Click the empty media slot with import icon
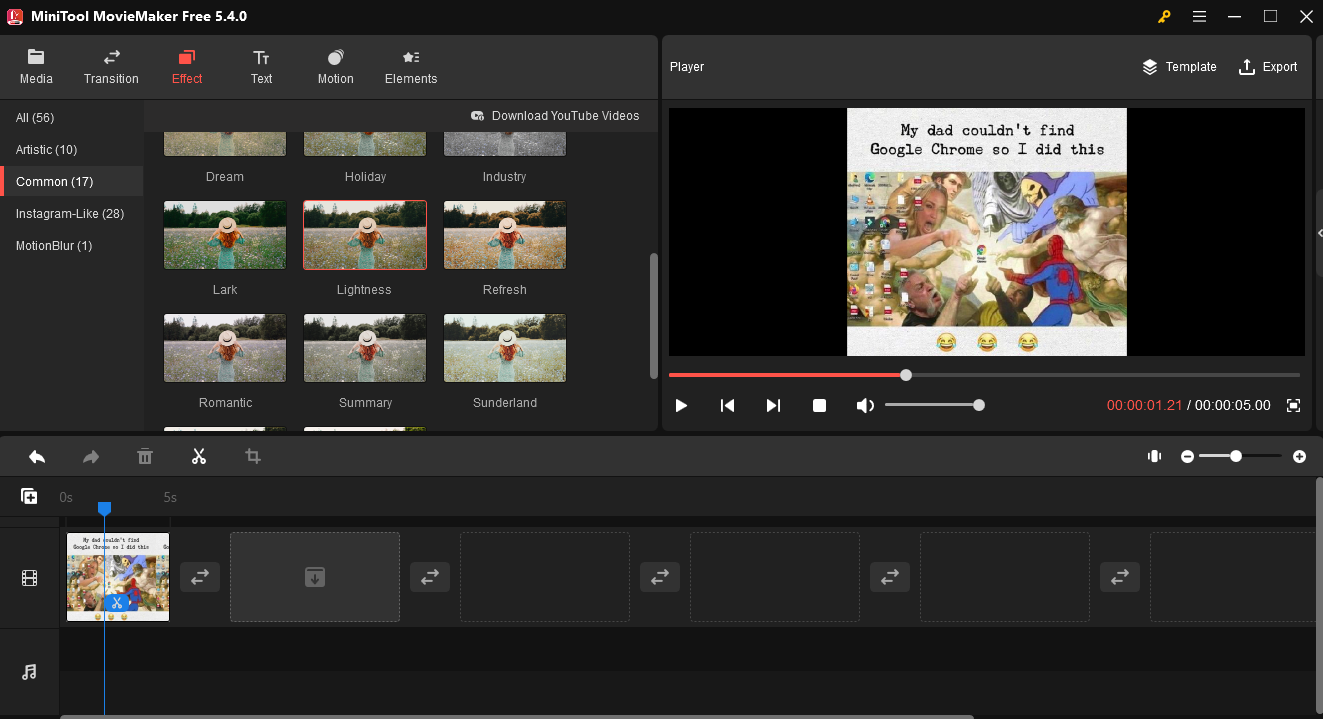Image resolution: width=1323 pixels, height=719 pixels. coord(315,577)
